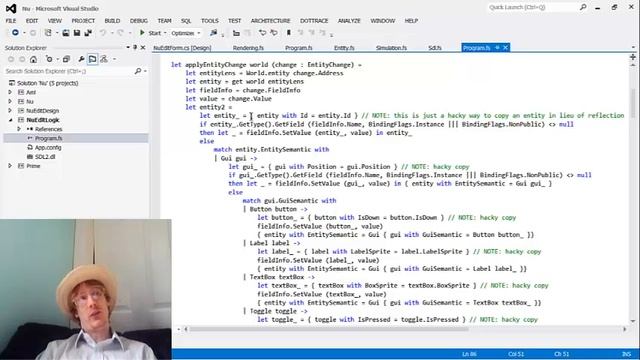Expand the Nu project node
The image size is (640, 360).
[10, 101]
